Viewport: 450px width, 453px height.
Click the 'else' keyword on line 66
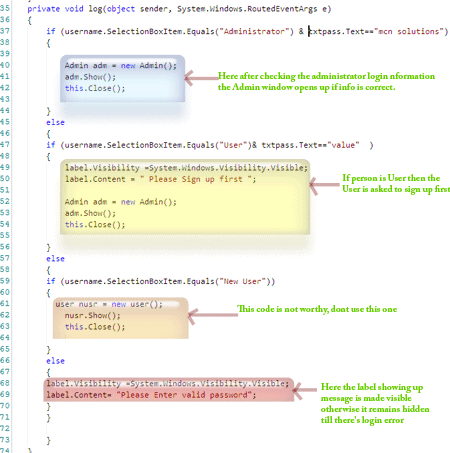coord(55,361)
